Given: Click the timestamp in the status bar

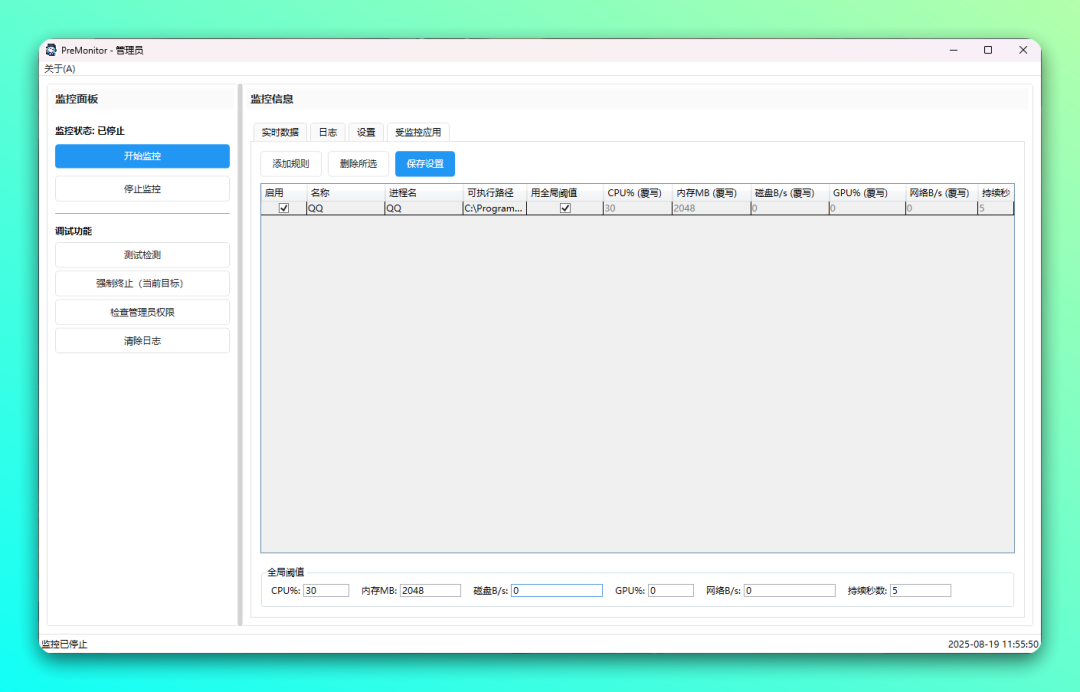Looking at the screenshot, I should (x=993, y=644).
